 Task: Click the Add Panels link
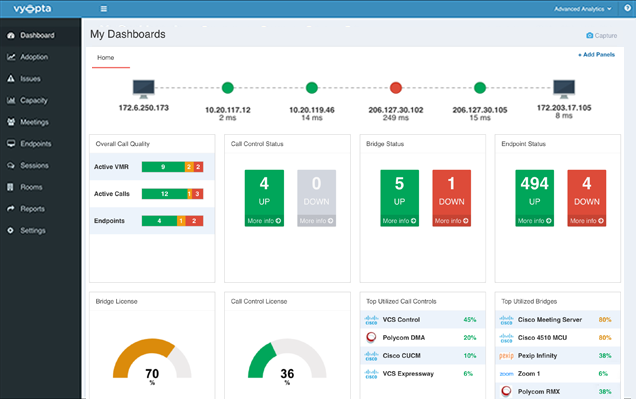click(596, 54)
